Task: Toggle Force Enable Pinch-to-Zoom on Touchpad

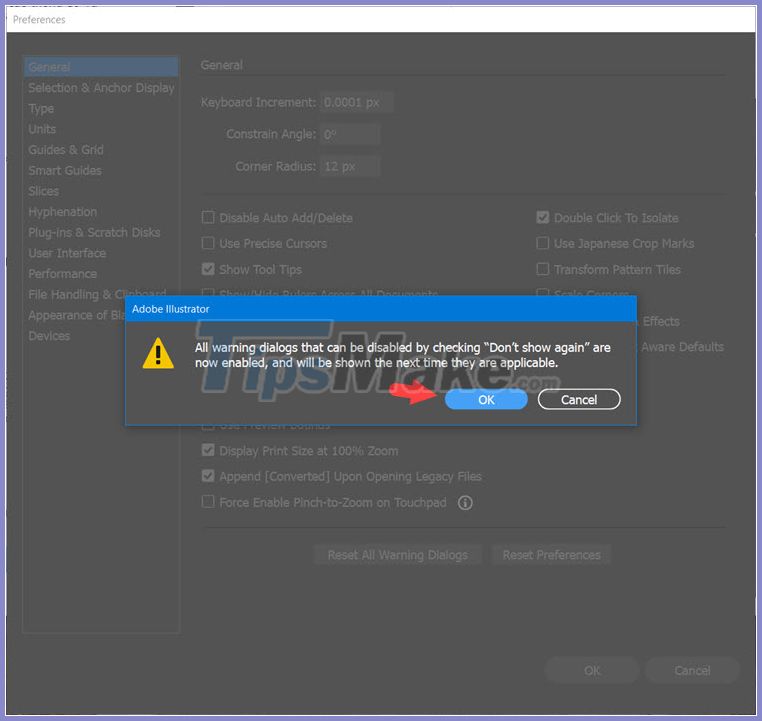Action: [208, 501]
